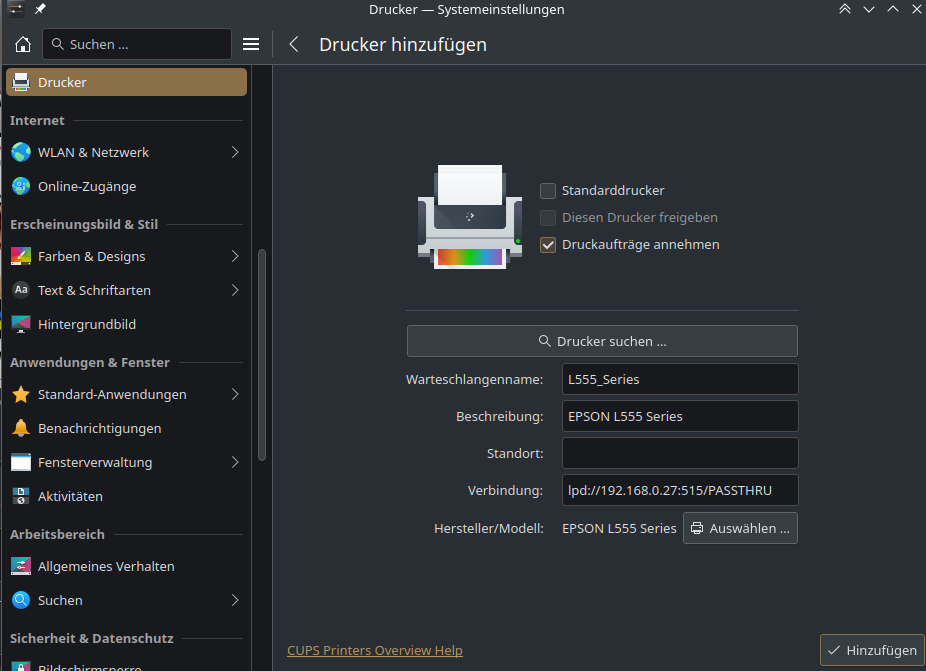Expand the Text & Schriftarten chevron
Image resolution: width=926 pixels, height=671 pixels.
[235, 290]
